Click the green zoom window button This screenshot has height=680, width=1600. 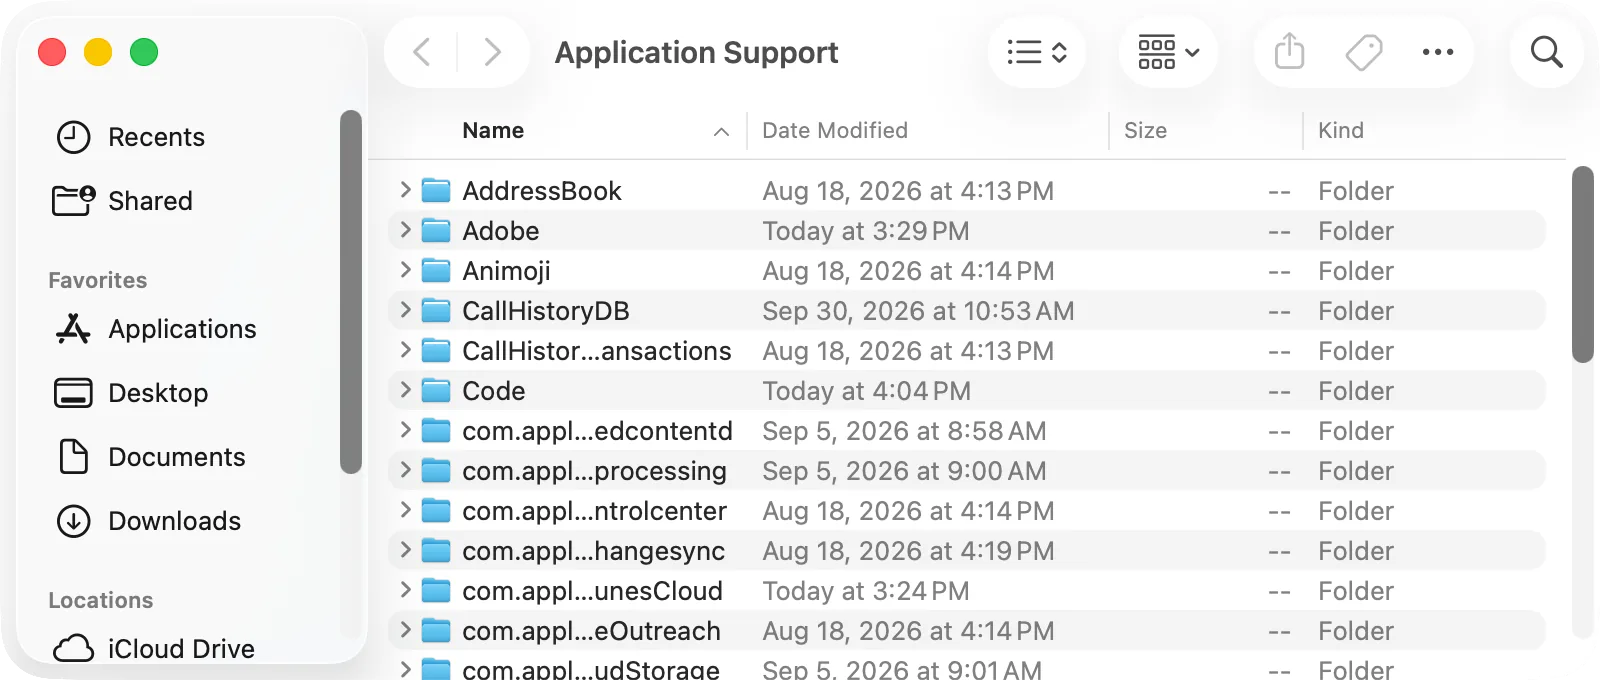click(x=144, y=52)
